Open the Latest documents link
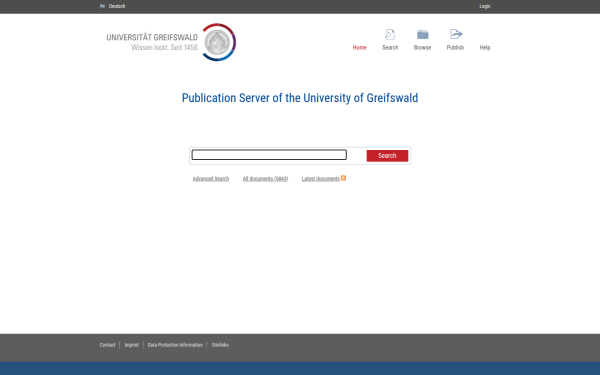Viewport: 600px width, 375px height. coord(320,179)
